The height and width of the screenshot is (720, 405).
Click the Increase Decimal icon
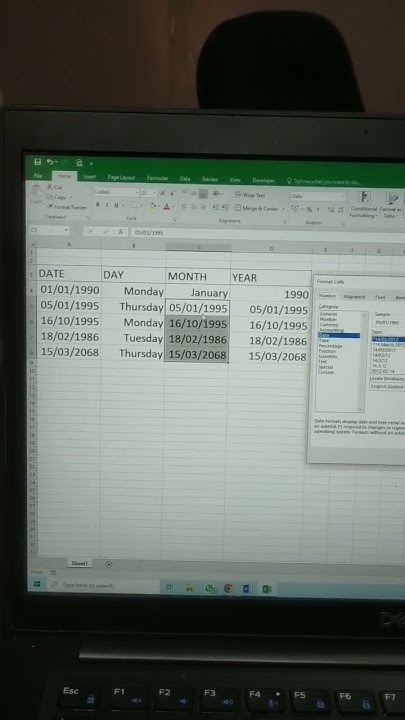pos(331,210)
